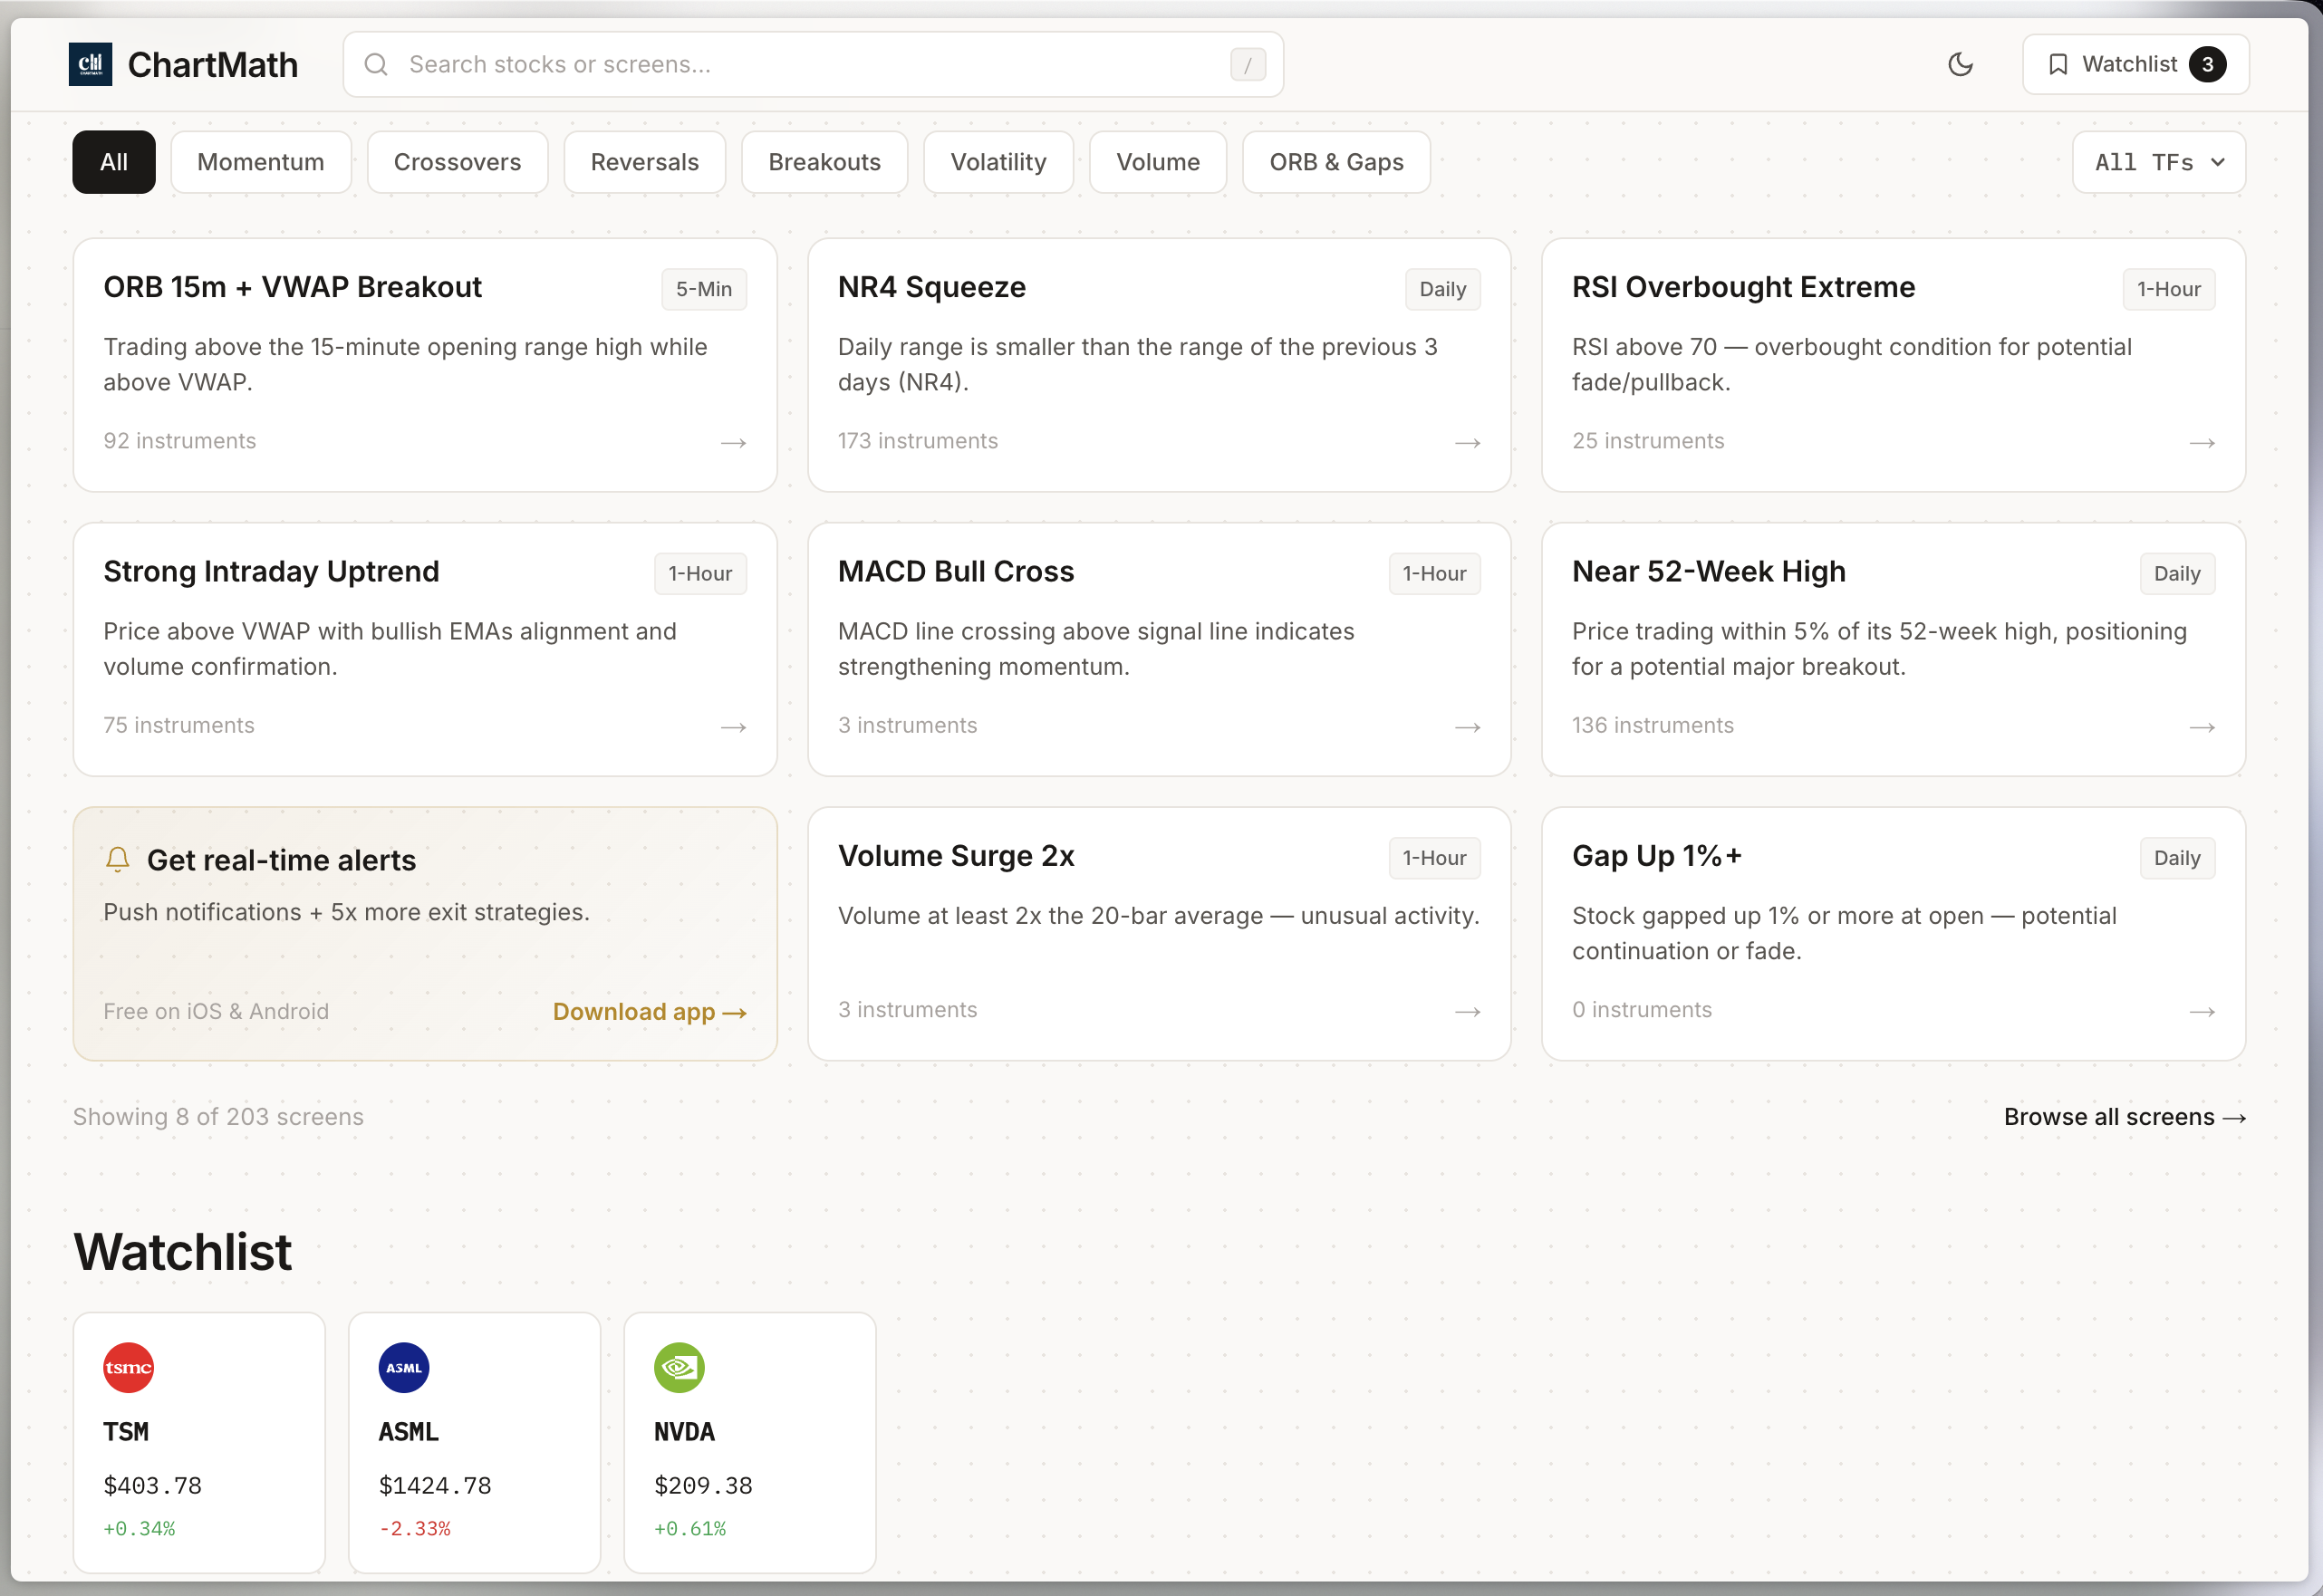Click the NVDA logo icon

[x=680, y=1368]
